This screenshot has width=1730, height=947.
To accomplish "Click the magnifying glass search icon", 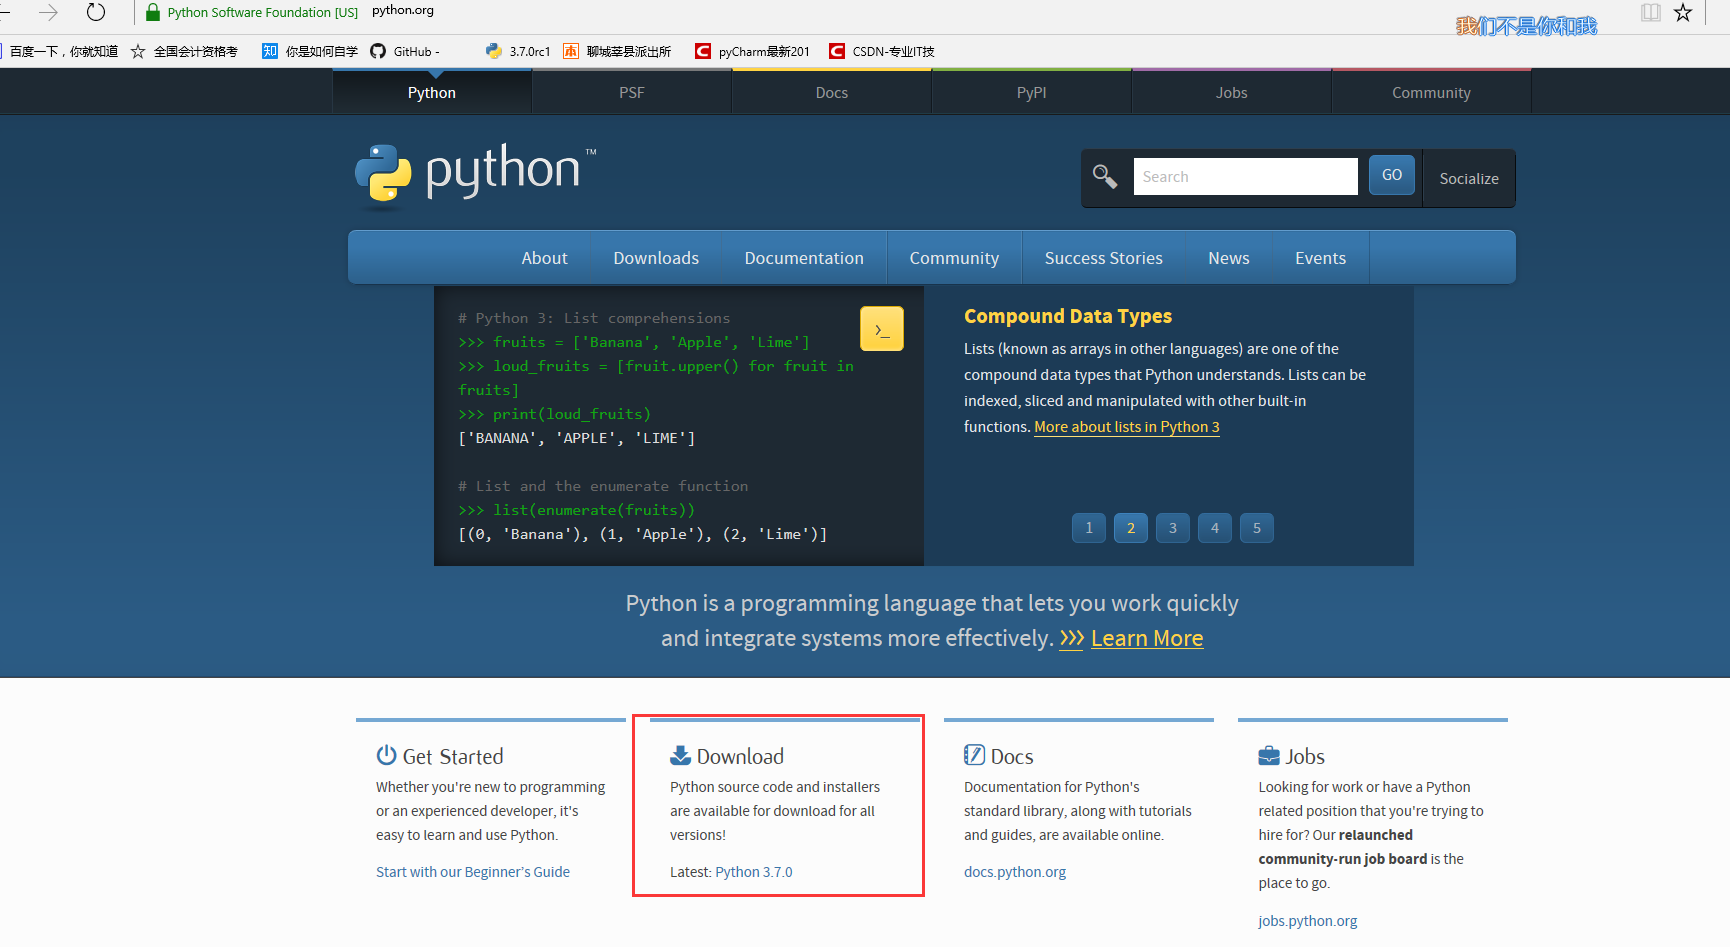I will tap(1105, 177).
